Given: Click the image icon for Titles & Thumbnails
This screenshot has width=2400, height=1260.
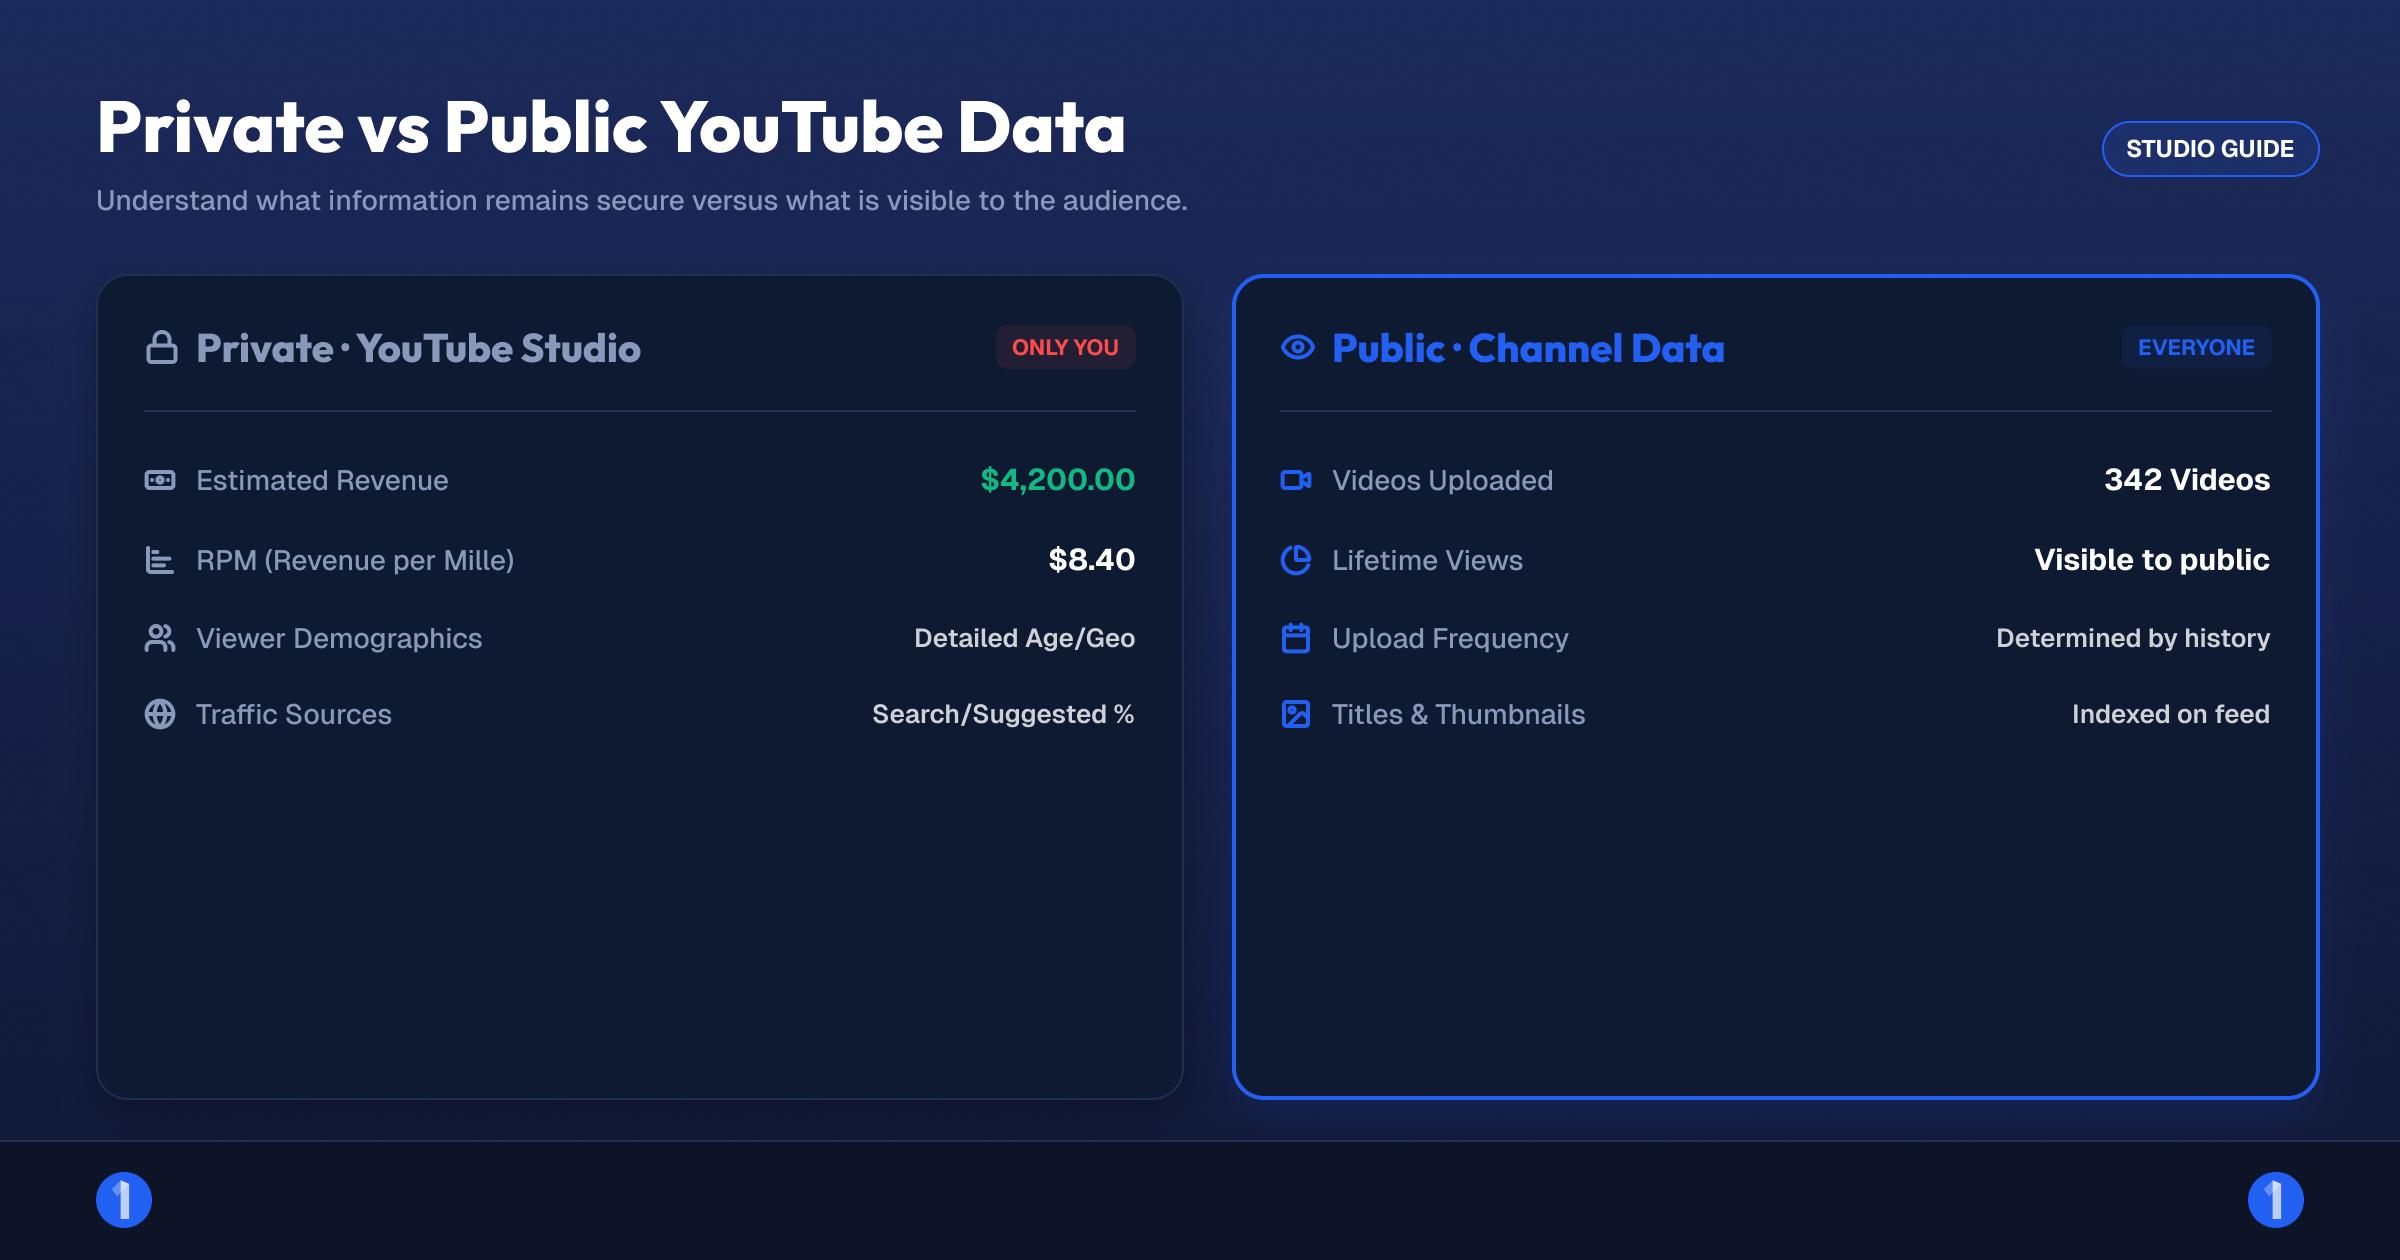Looking at the screenshot, I should 1296,714.
